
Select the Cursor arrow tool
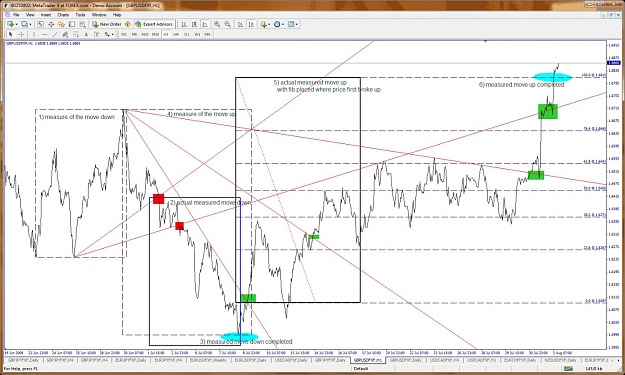(x=11, y=34)
